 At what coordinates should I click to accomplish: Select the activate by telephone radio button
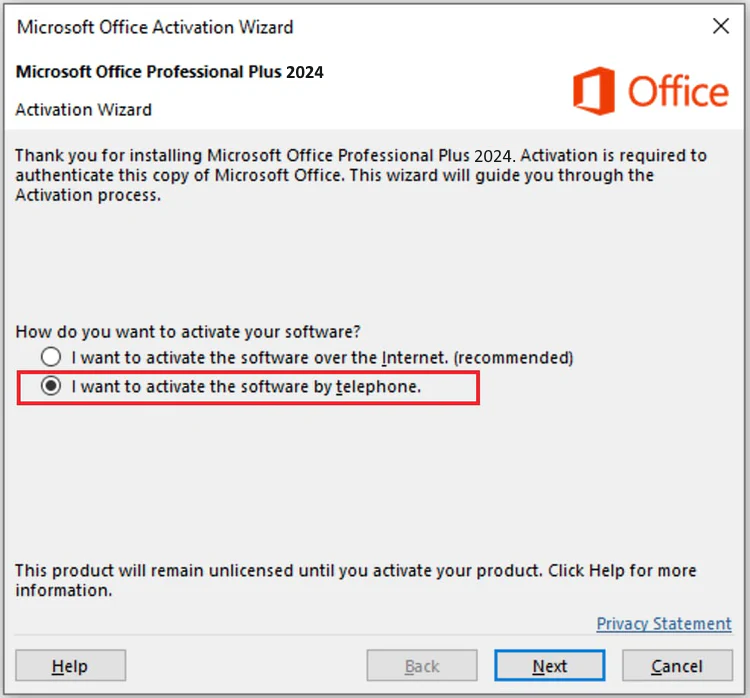[x=50, y=386]
